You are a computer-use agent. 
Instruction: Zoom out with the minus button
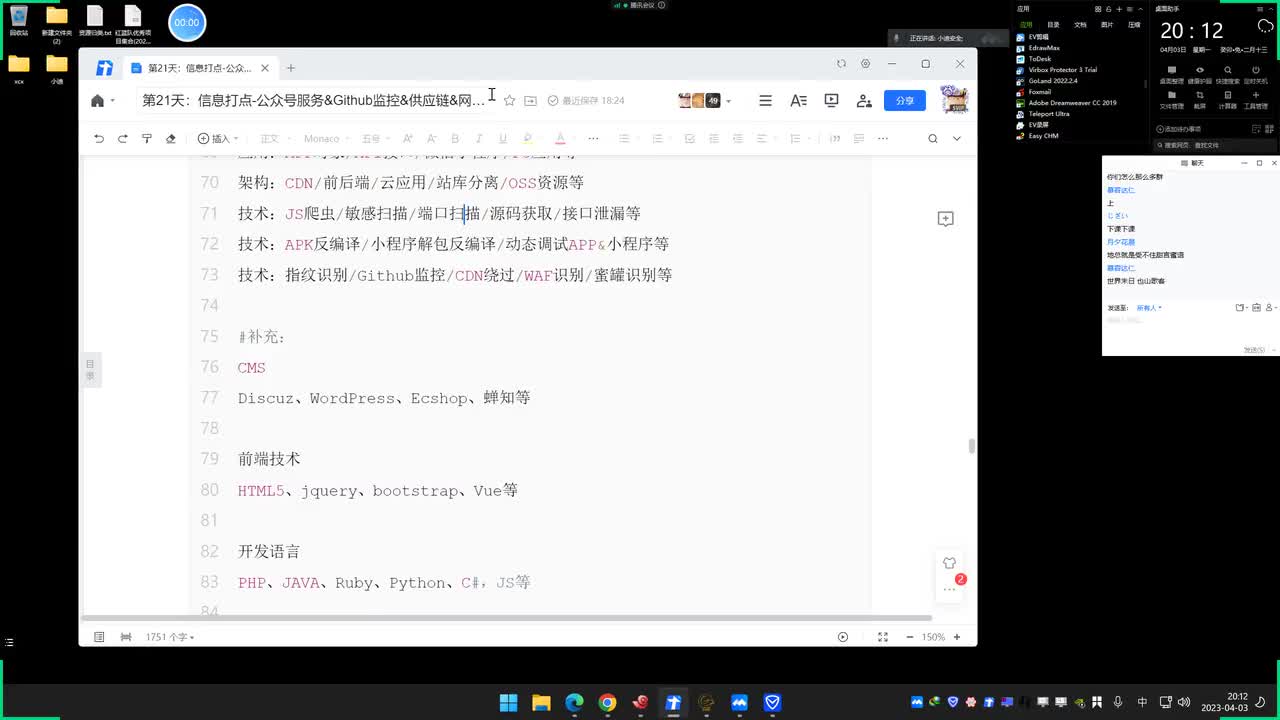click(x=909, y=637)
